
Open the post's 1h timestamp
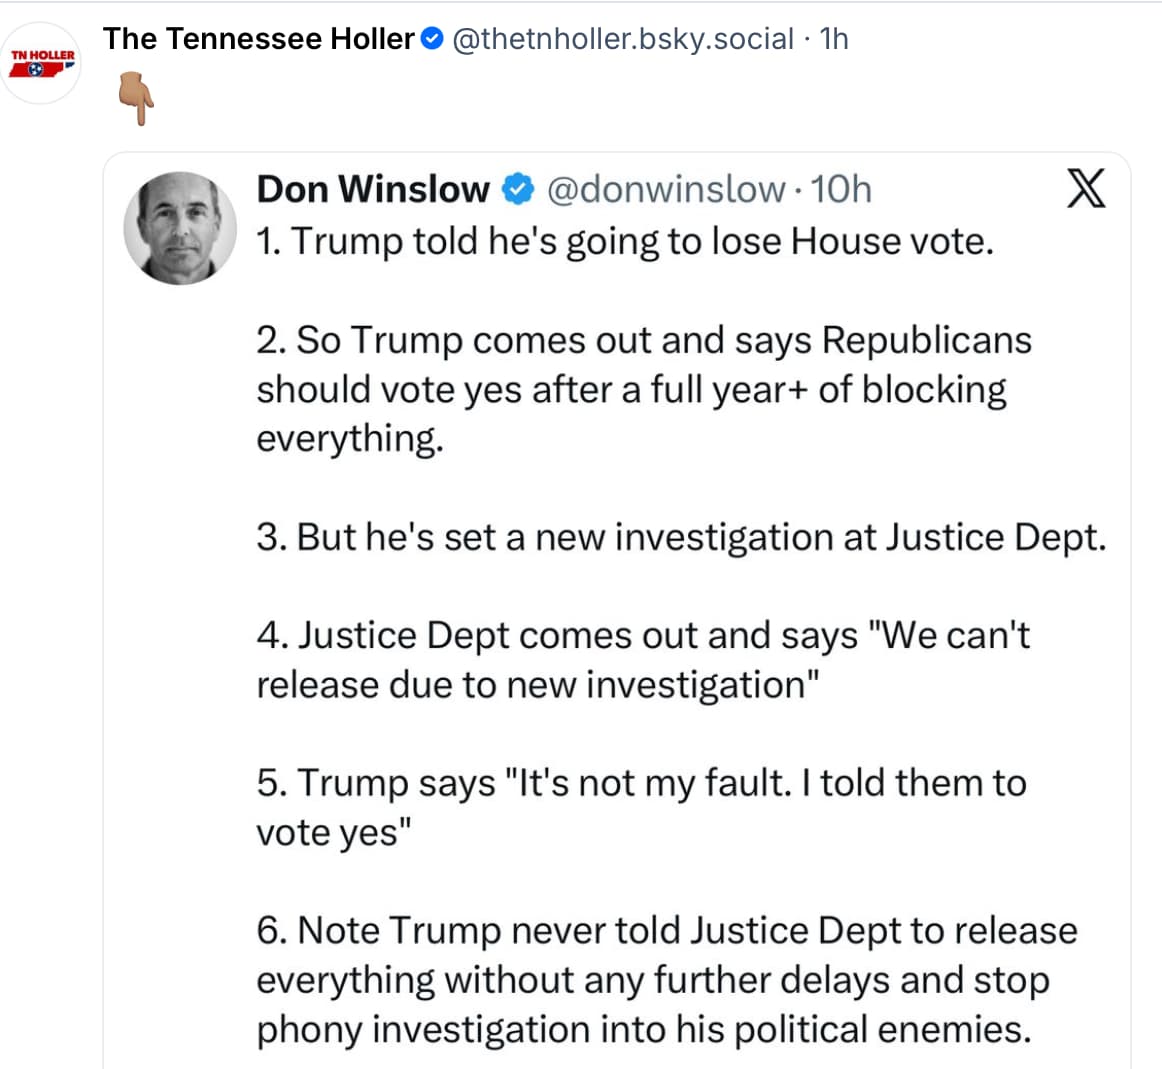coord(833,39)
